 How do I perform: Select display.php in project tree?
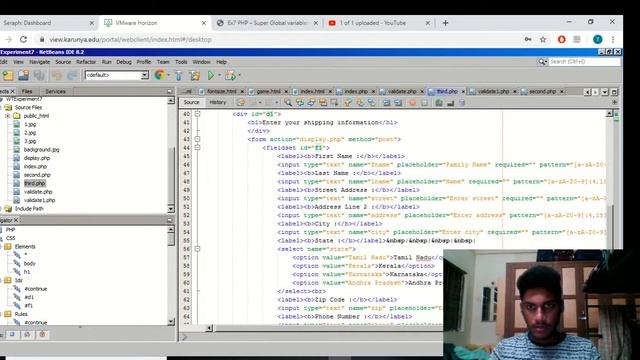pyautogui.click(x=37, y=158)
